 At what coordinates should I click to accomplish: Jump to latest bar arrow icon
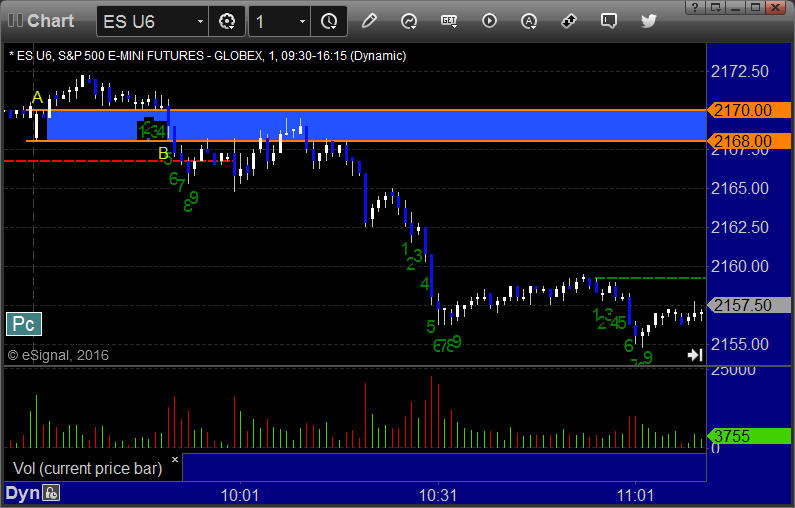695,355
